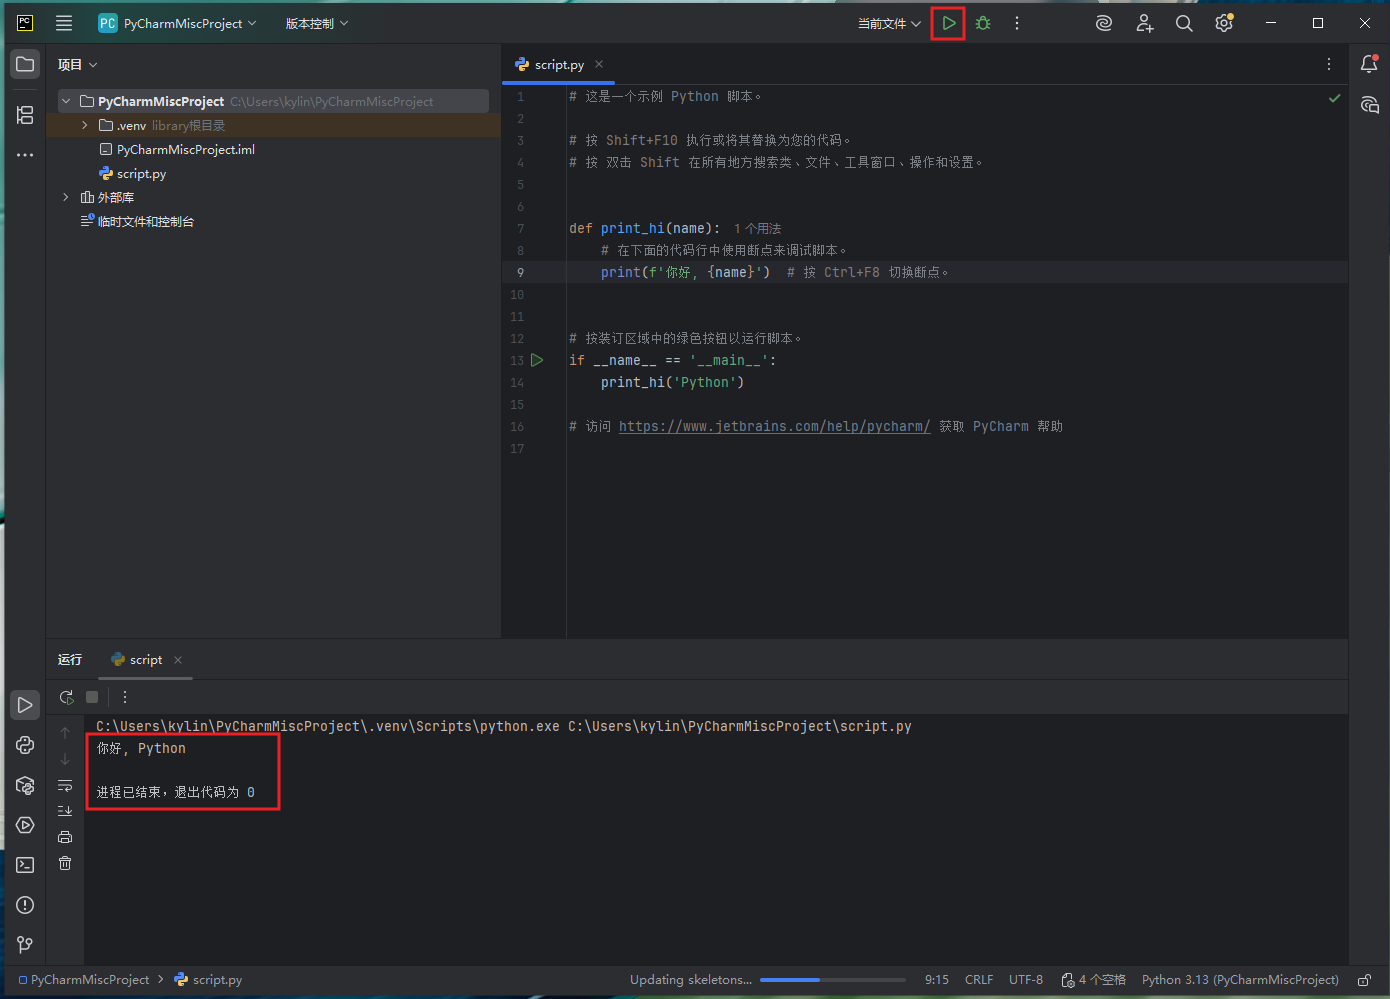Click the run gutter arrow on line 13
The width and height of the screenshot is (1390, 999).
(x=537, y=360)
